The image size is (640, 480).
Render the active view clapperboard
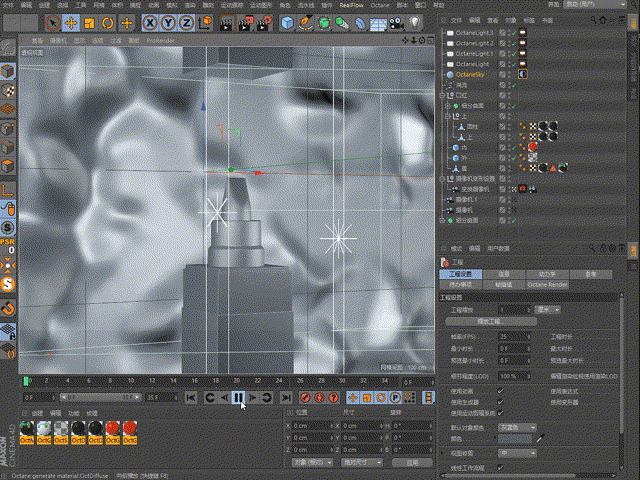(226, 23)
